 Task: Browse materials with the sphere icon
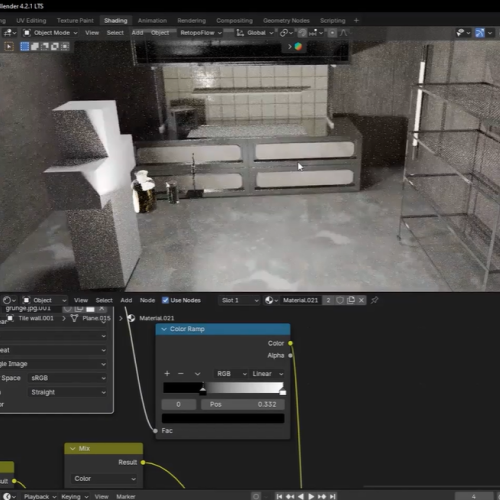tap(271, 300)
